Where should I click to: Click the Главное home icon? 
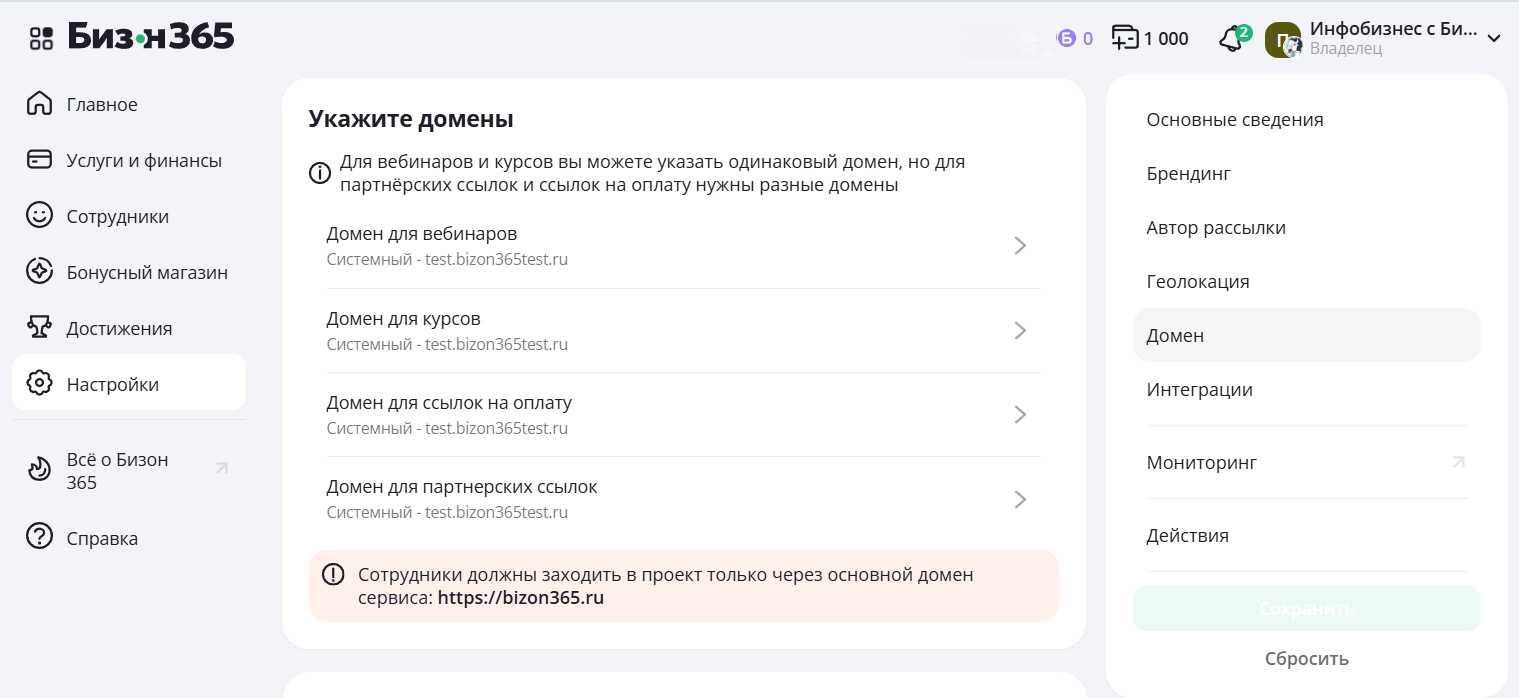click(39, 104)
